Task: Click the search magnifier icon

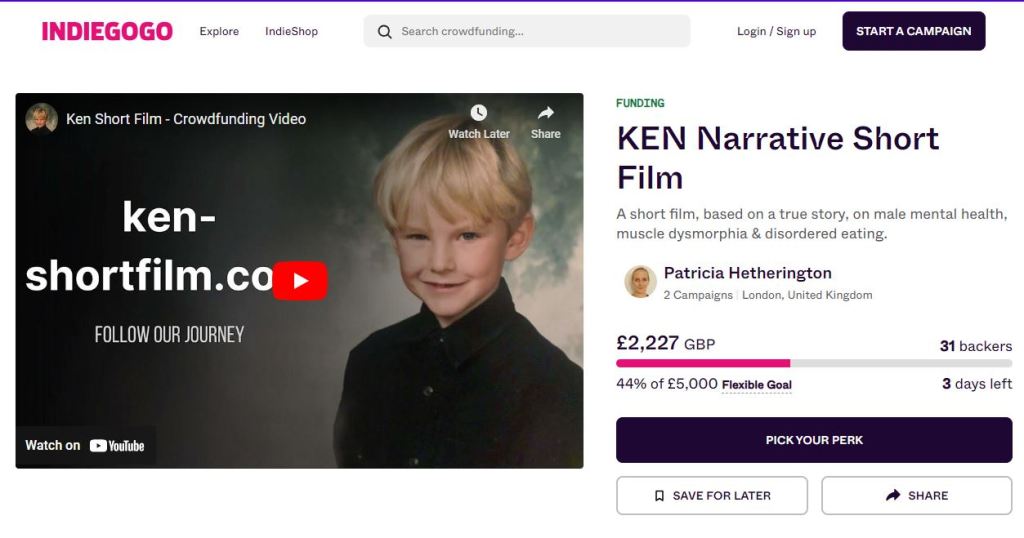Action: [x=385, y=32]
